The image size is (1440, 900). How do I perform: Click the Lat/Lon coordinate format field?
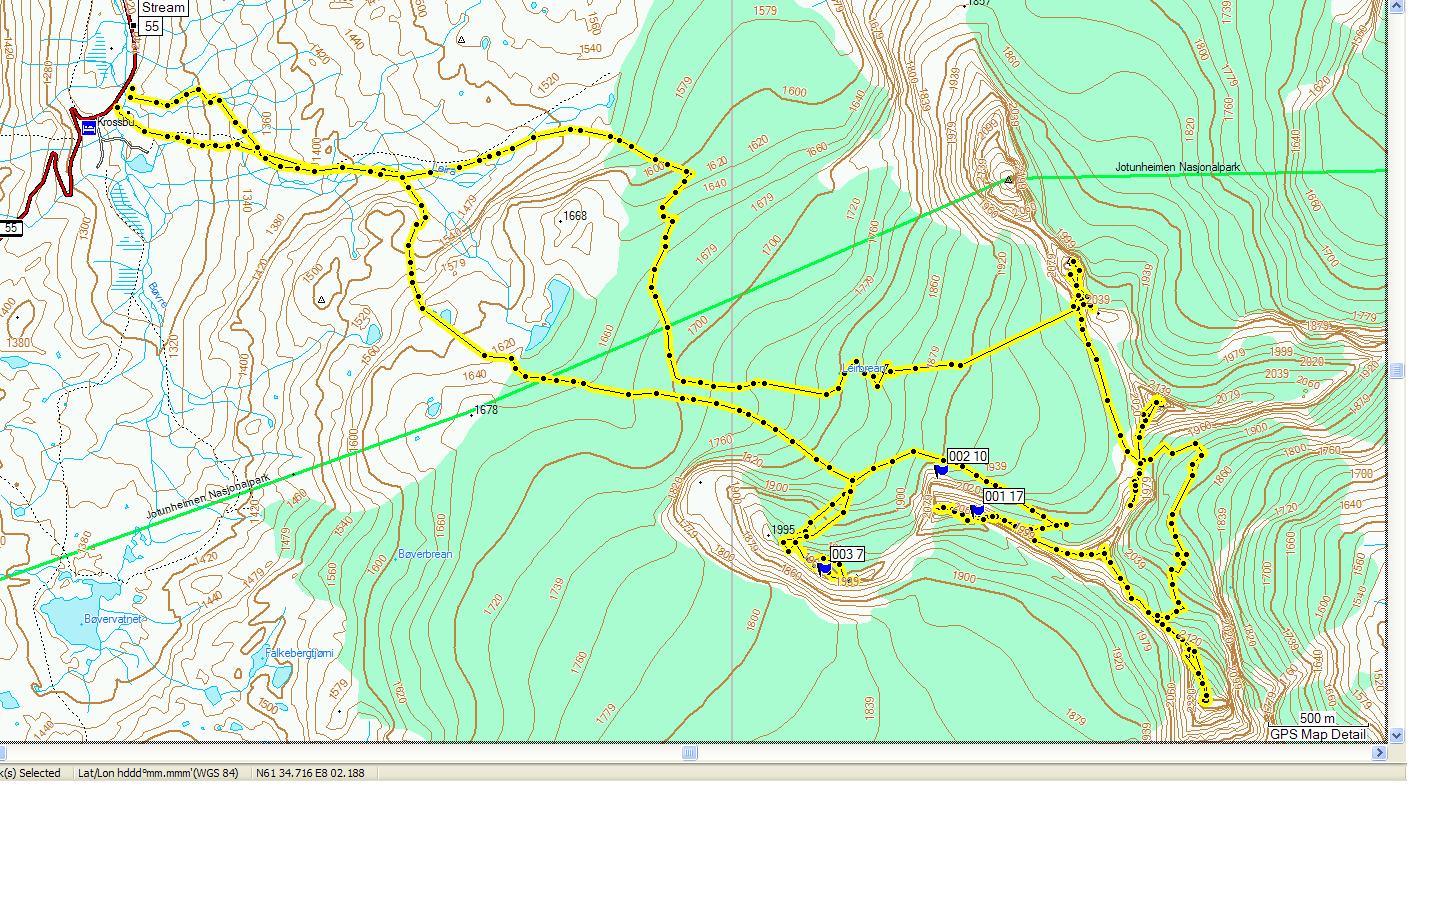[x=158, y=773]
